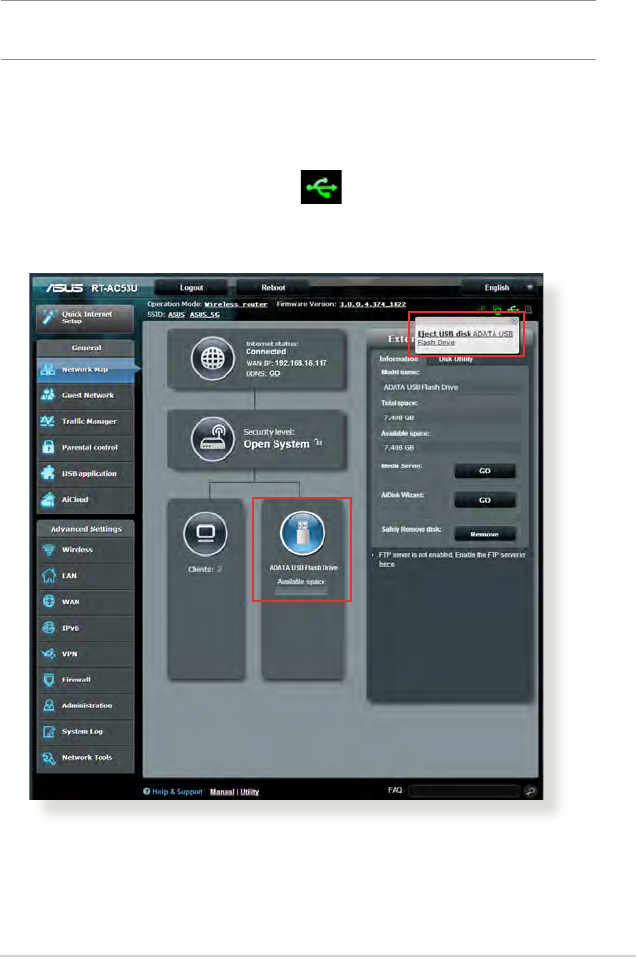The height and width of the screenshot is (957, 636).
Task: Open the English language dropdown
Action: point(500,287)
